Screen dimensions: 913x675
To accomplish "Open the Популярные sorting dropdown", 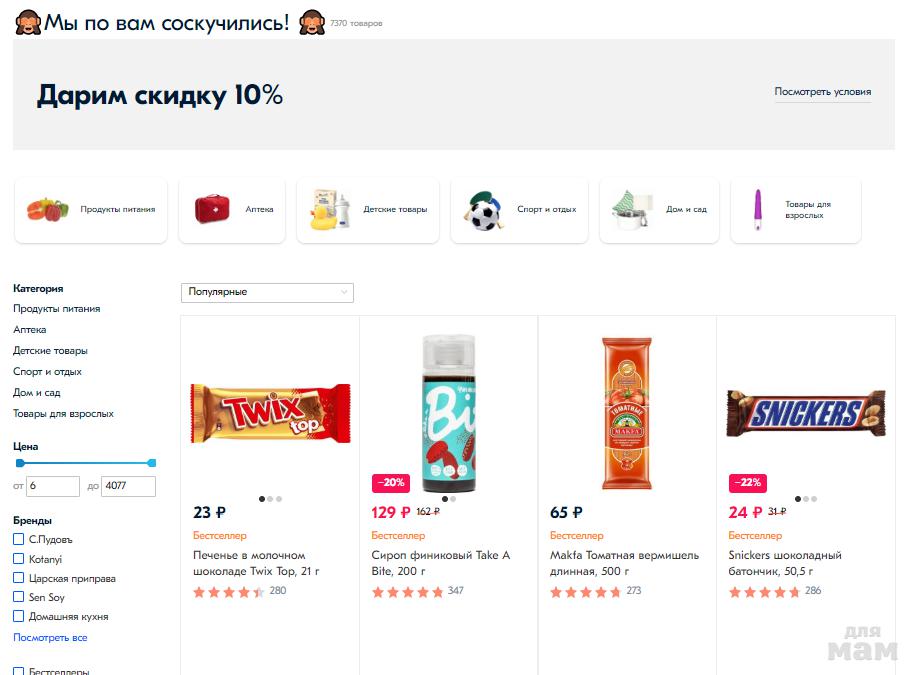I will pyautogui.click(x=267, y=292).
